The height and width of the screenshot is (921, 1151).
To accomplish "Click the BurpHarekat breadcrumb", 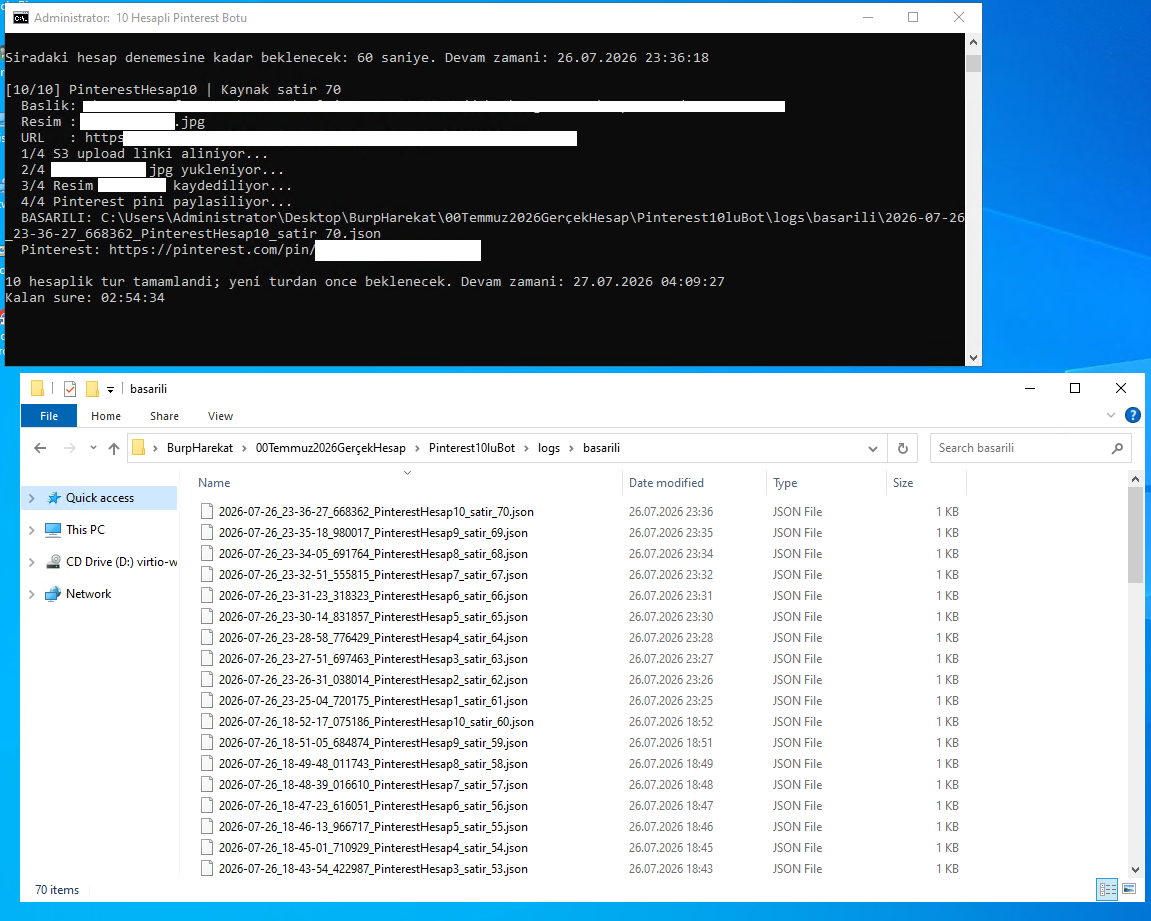I will click(x=200, y=448).
